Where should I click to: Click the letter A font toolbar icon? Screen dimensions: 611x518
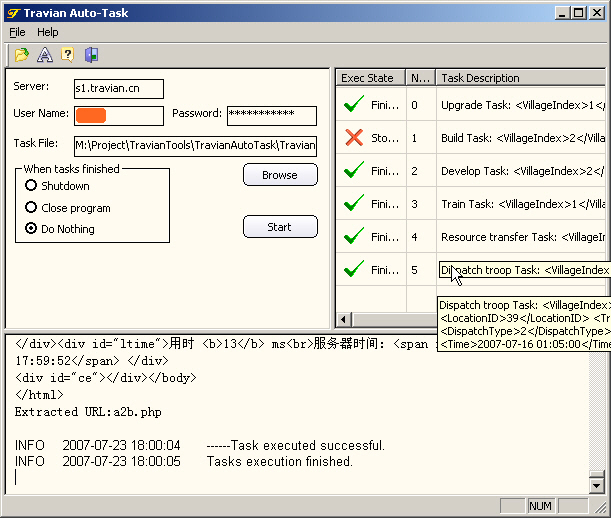click(45, 55)
